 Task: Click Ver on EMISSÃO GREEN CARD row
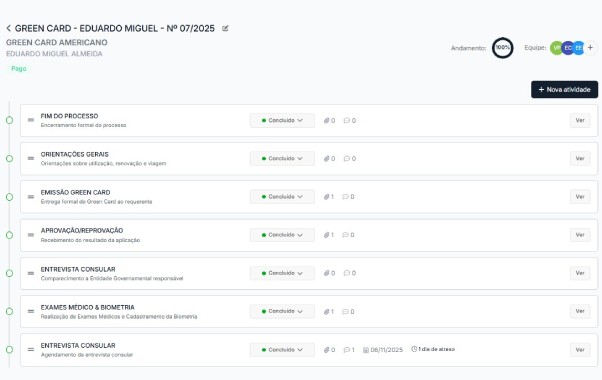580,197
